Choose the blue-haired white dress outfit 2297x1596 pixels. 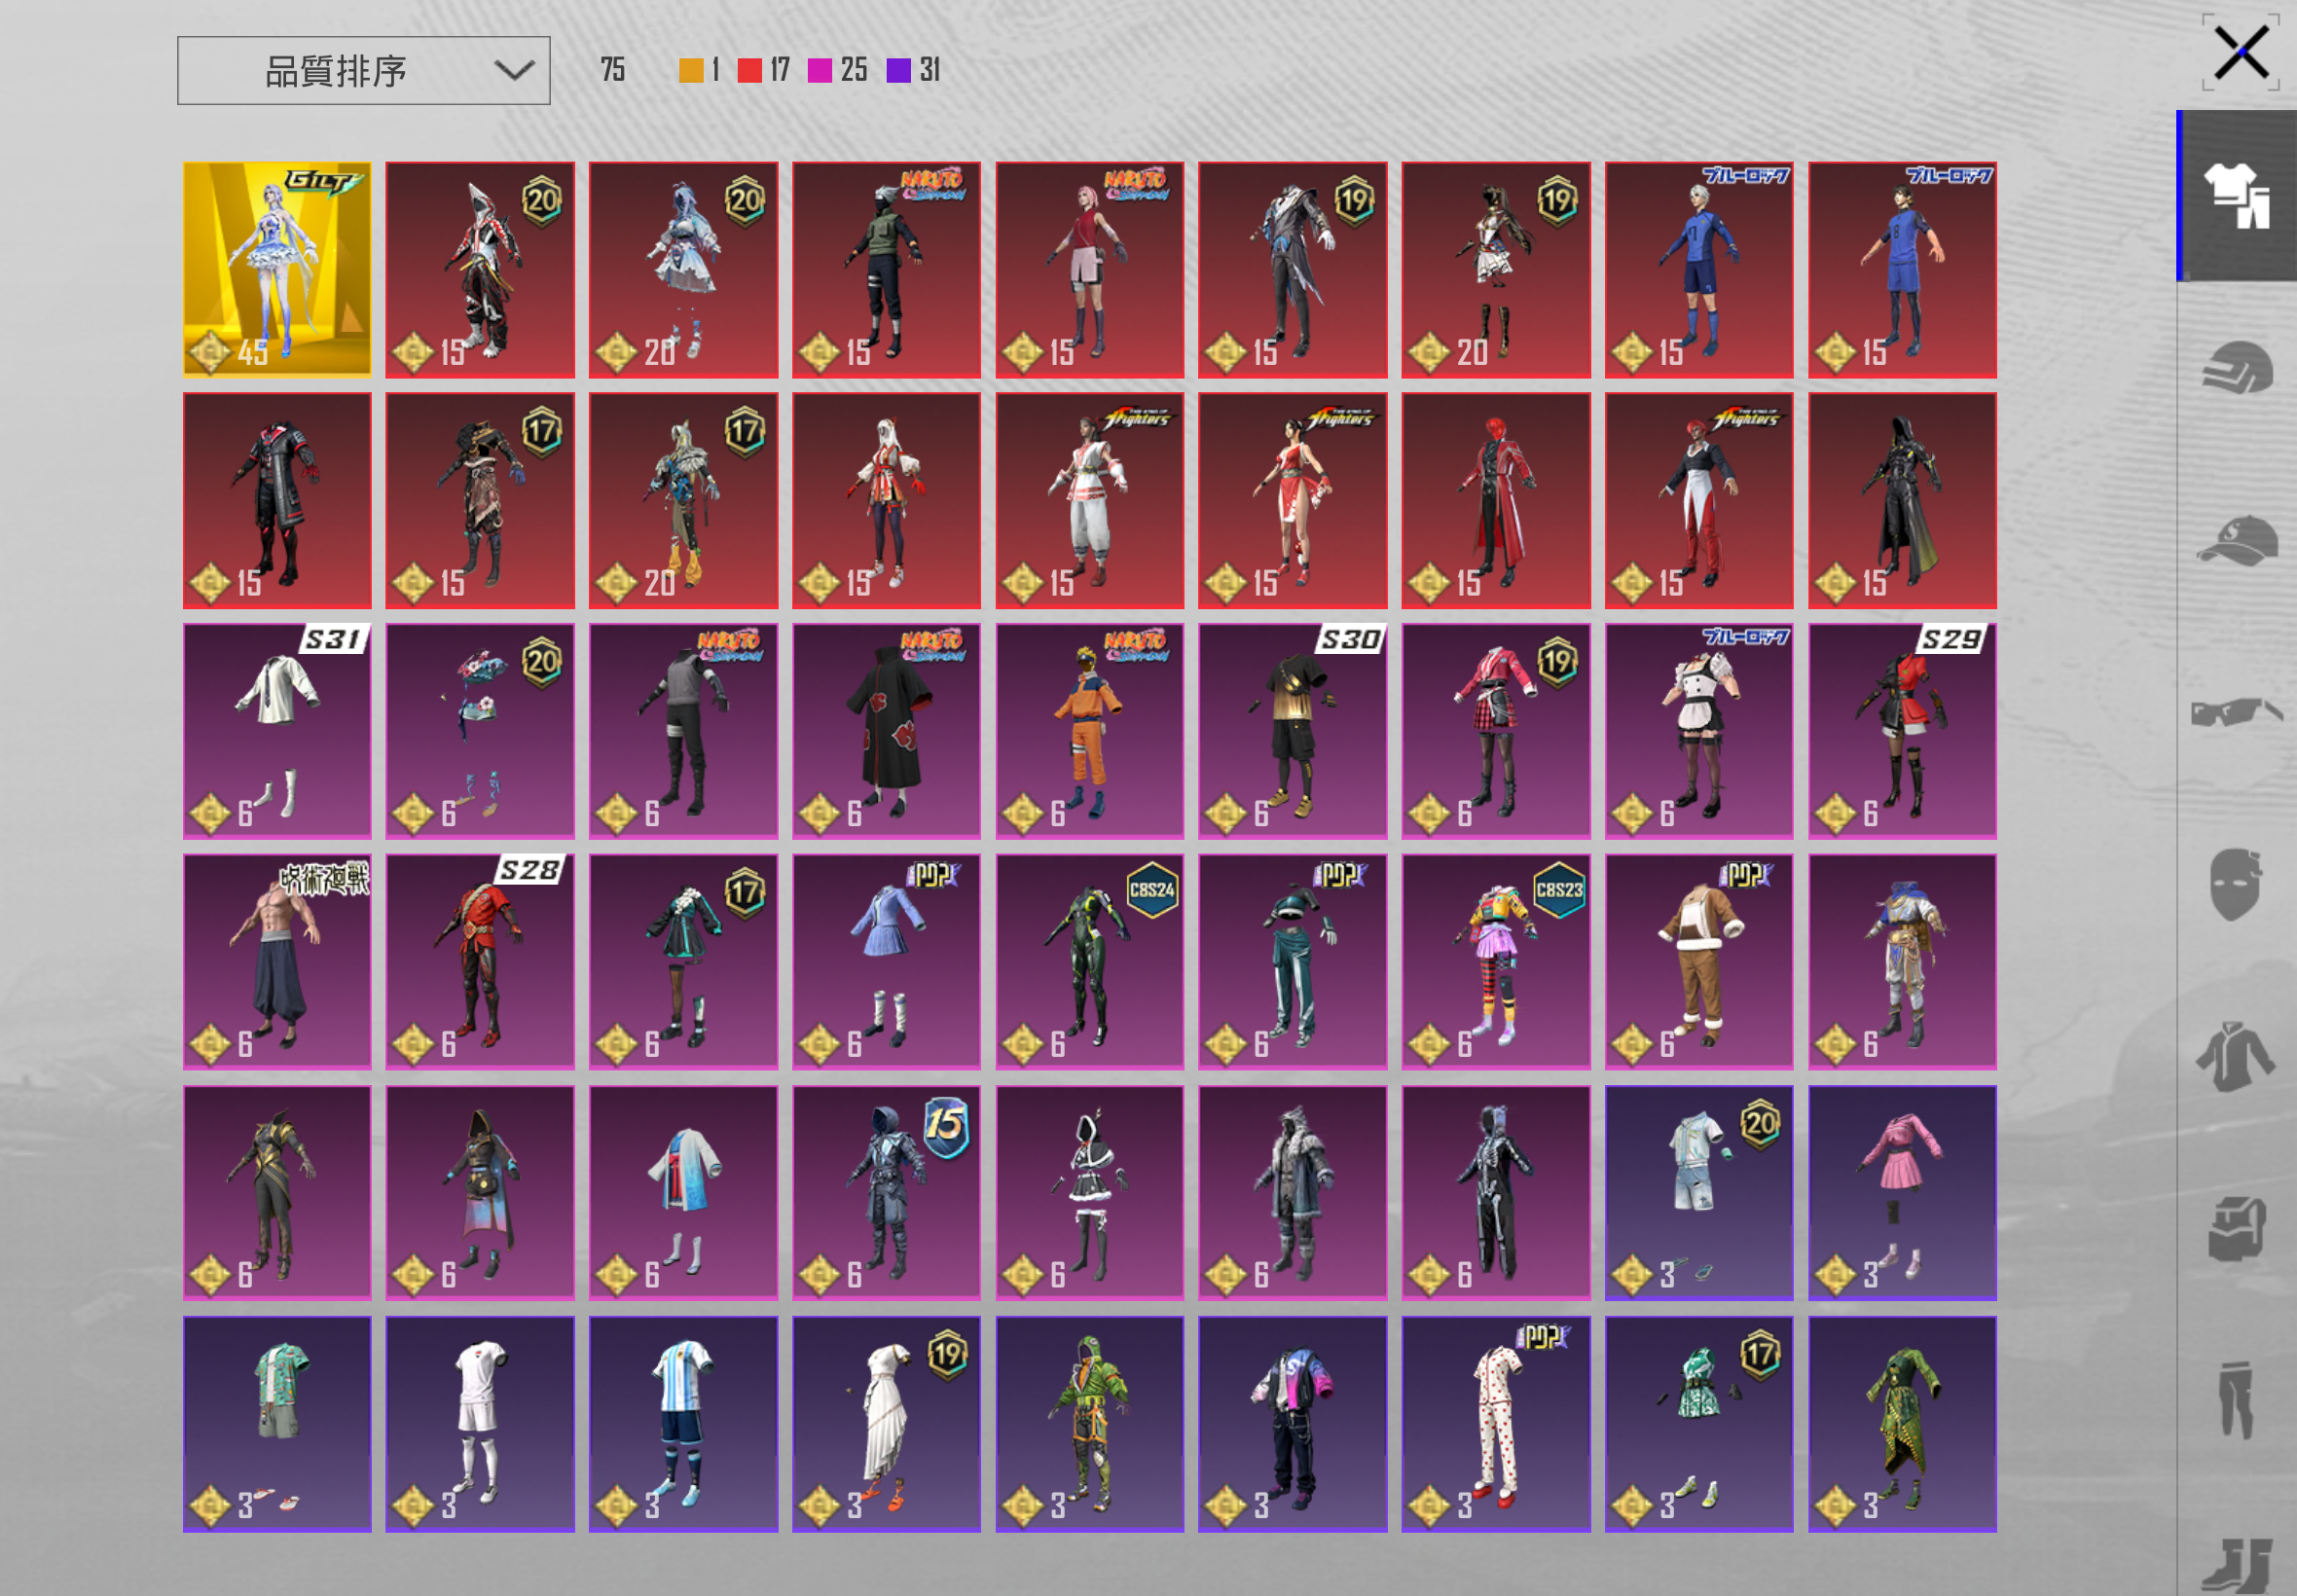pos(683,270)
